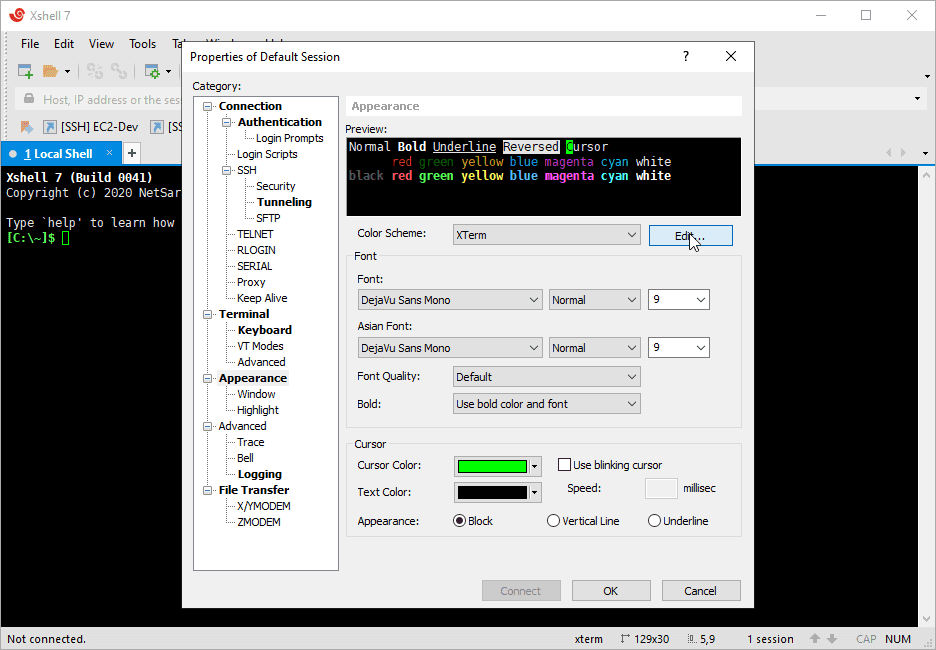Viewport: 936px width, 650px height.
Task: Select Keyboard in the category tree
Action: (264, 330)
